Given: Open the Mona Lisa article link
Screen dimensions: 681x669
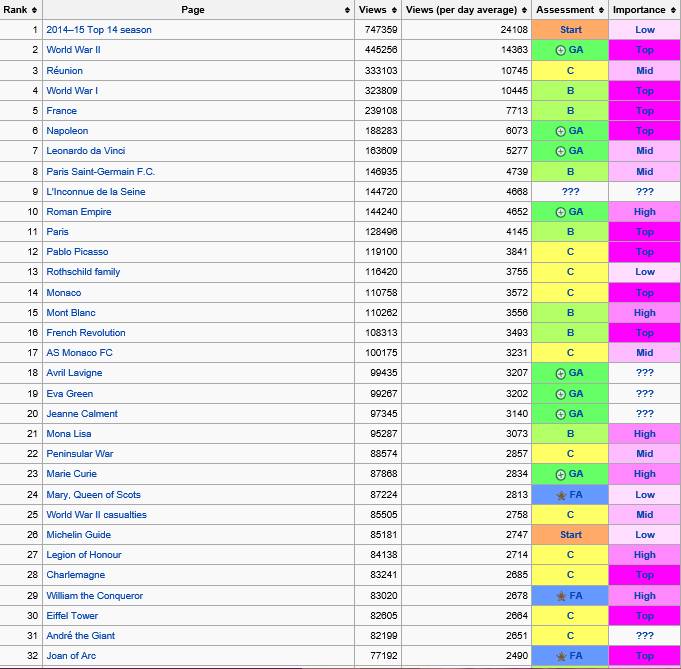Looking at the screenshot, I should tap(69, 434).
